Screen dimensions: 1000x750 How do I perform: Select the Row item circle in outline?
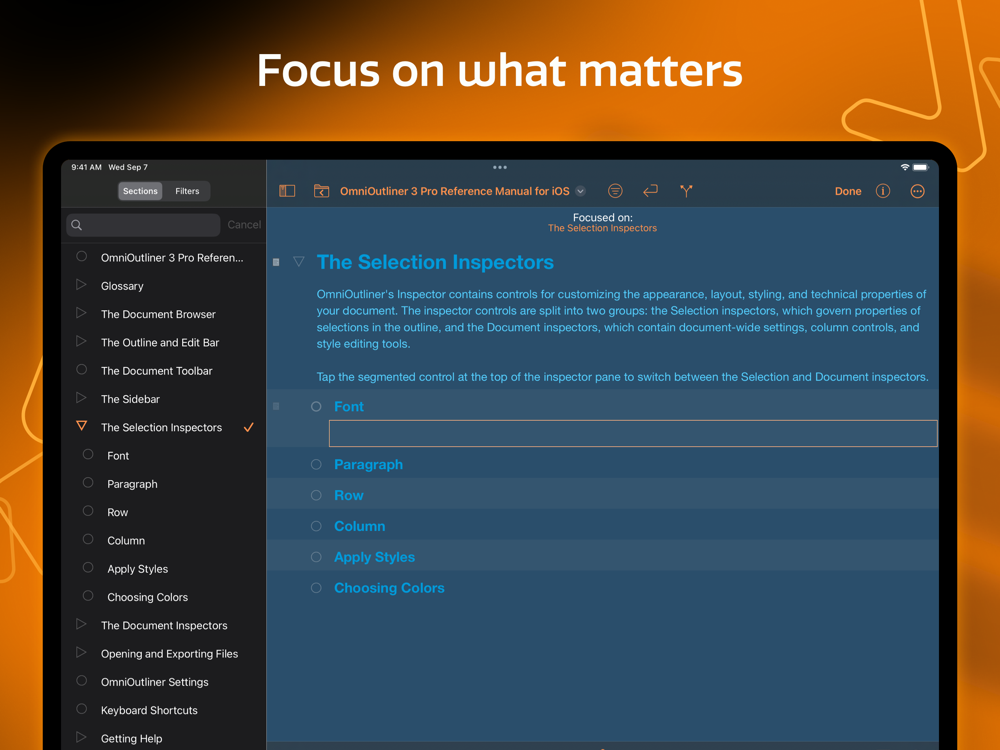click(x=316, y=495)
